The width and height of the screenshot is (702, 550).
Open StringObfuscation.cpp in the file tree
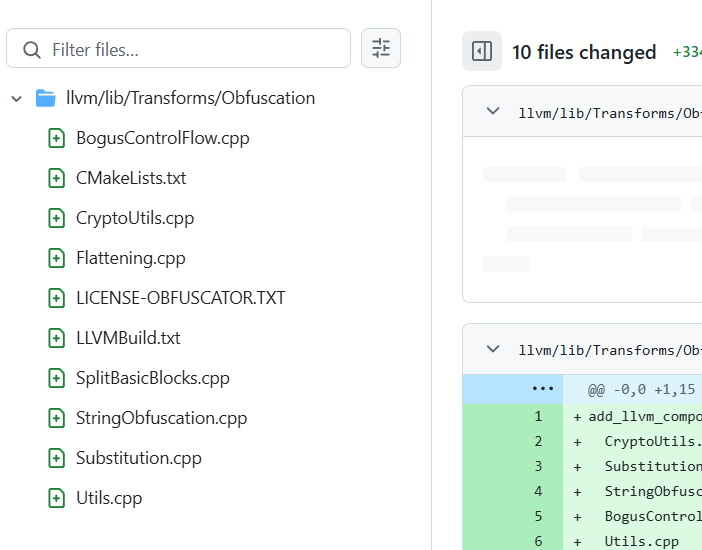tap(162, 418)
